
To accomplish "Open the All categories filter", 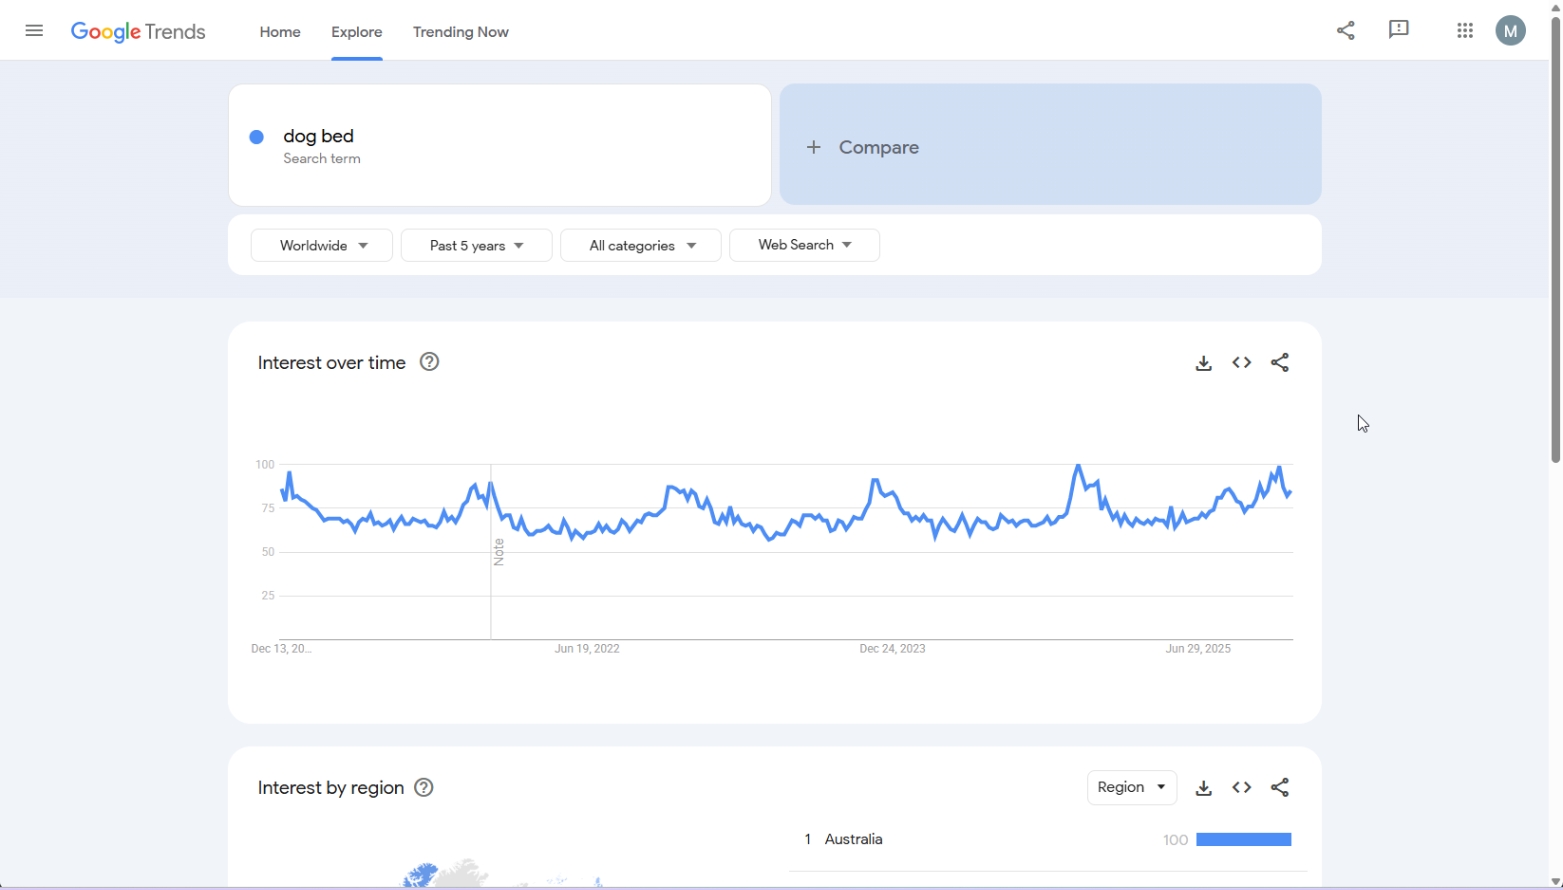I will pyautogui.click(x=640, y=244).
